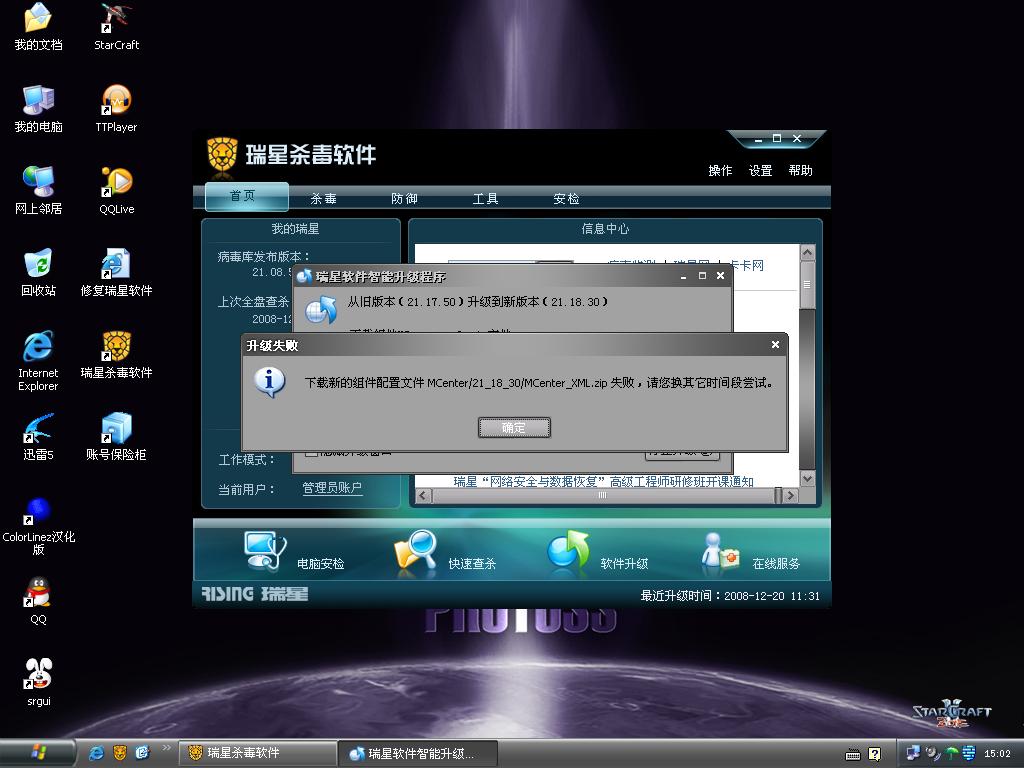Click the keyboard language bar icon

[853, 754]
